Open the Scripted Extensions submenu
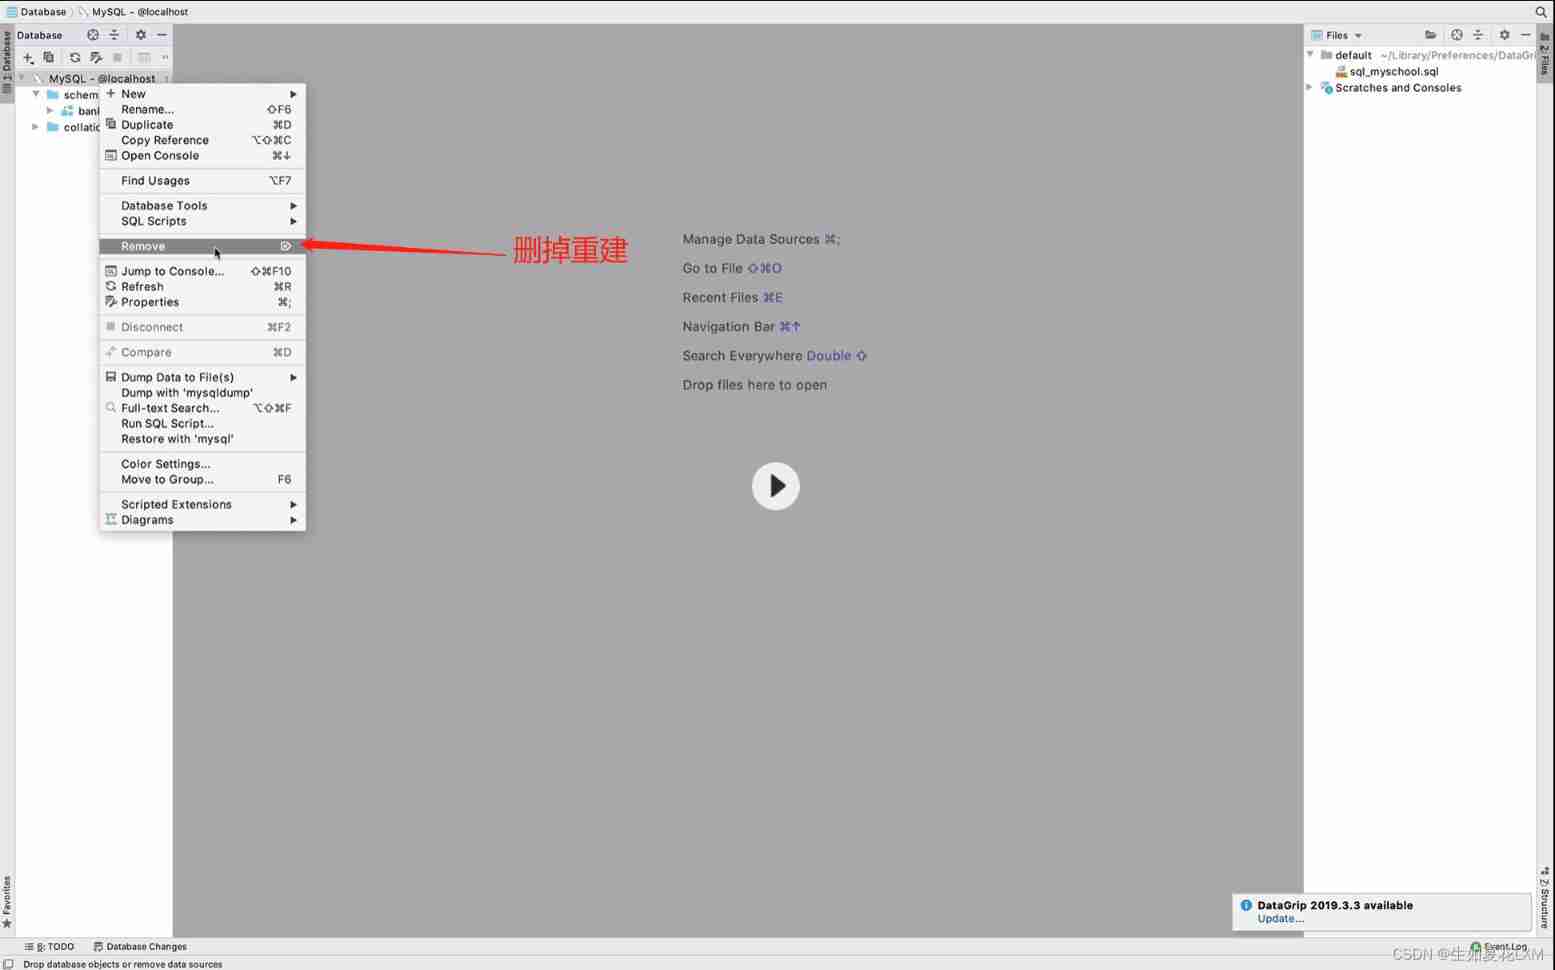 202,505
